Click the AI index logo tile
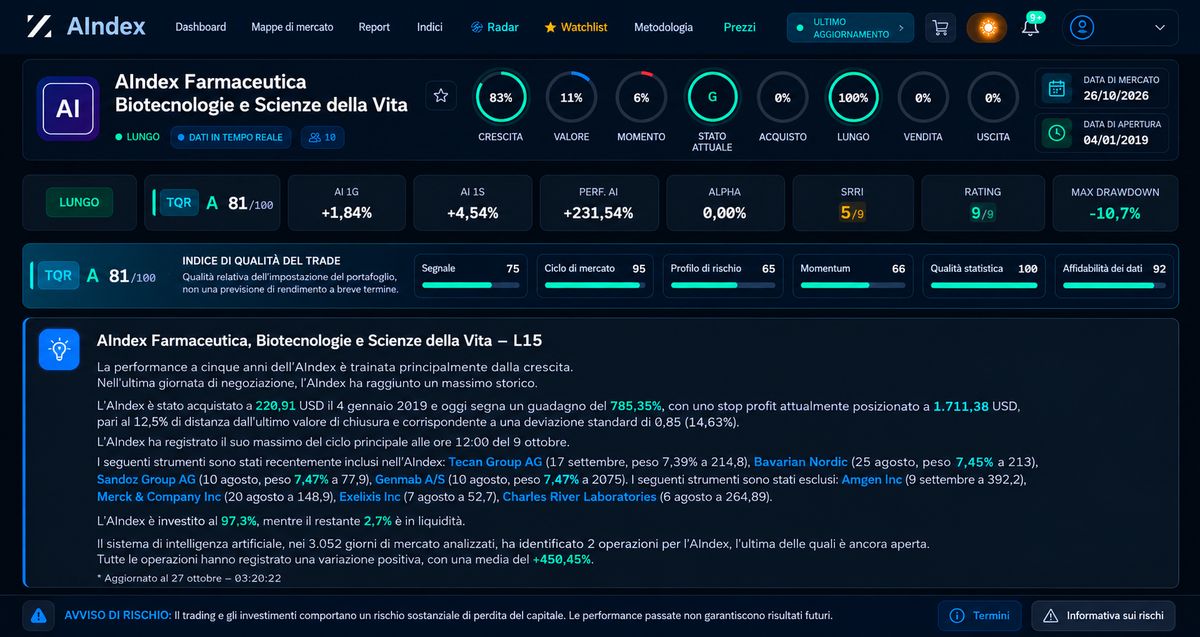The image size is (1200, 637). click(x=68, y=108)
